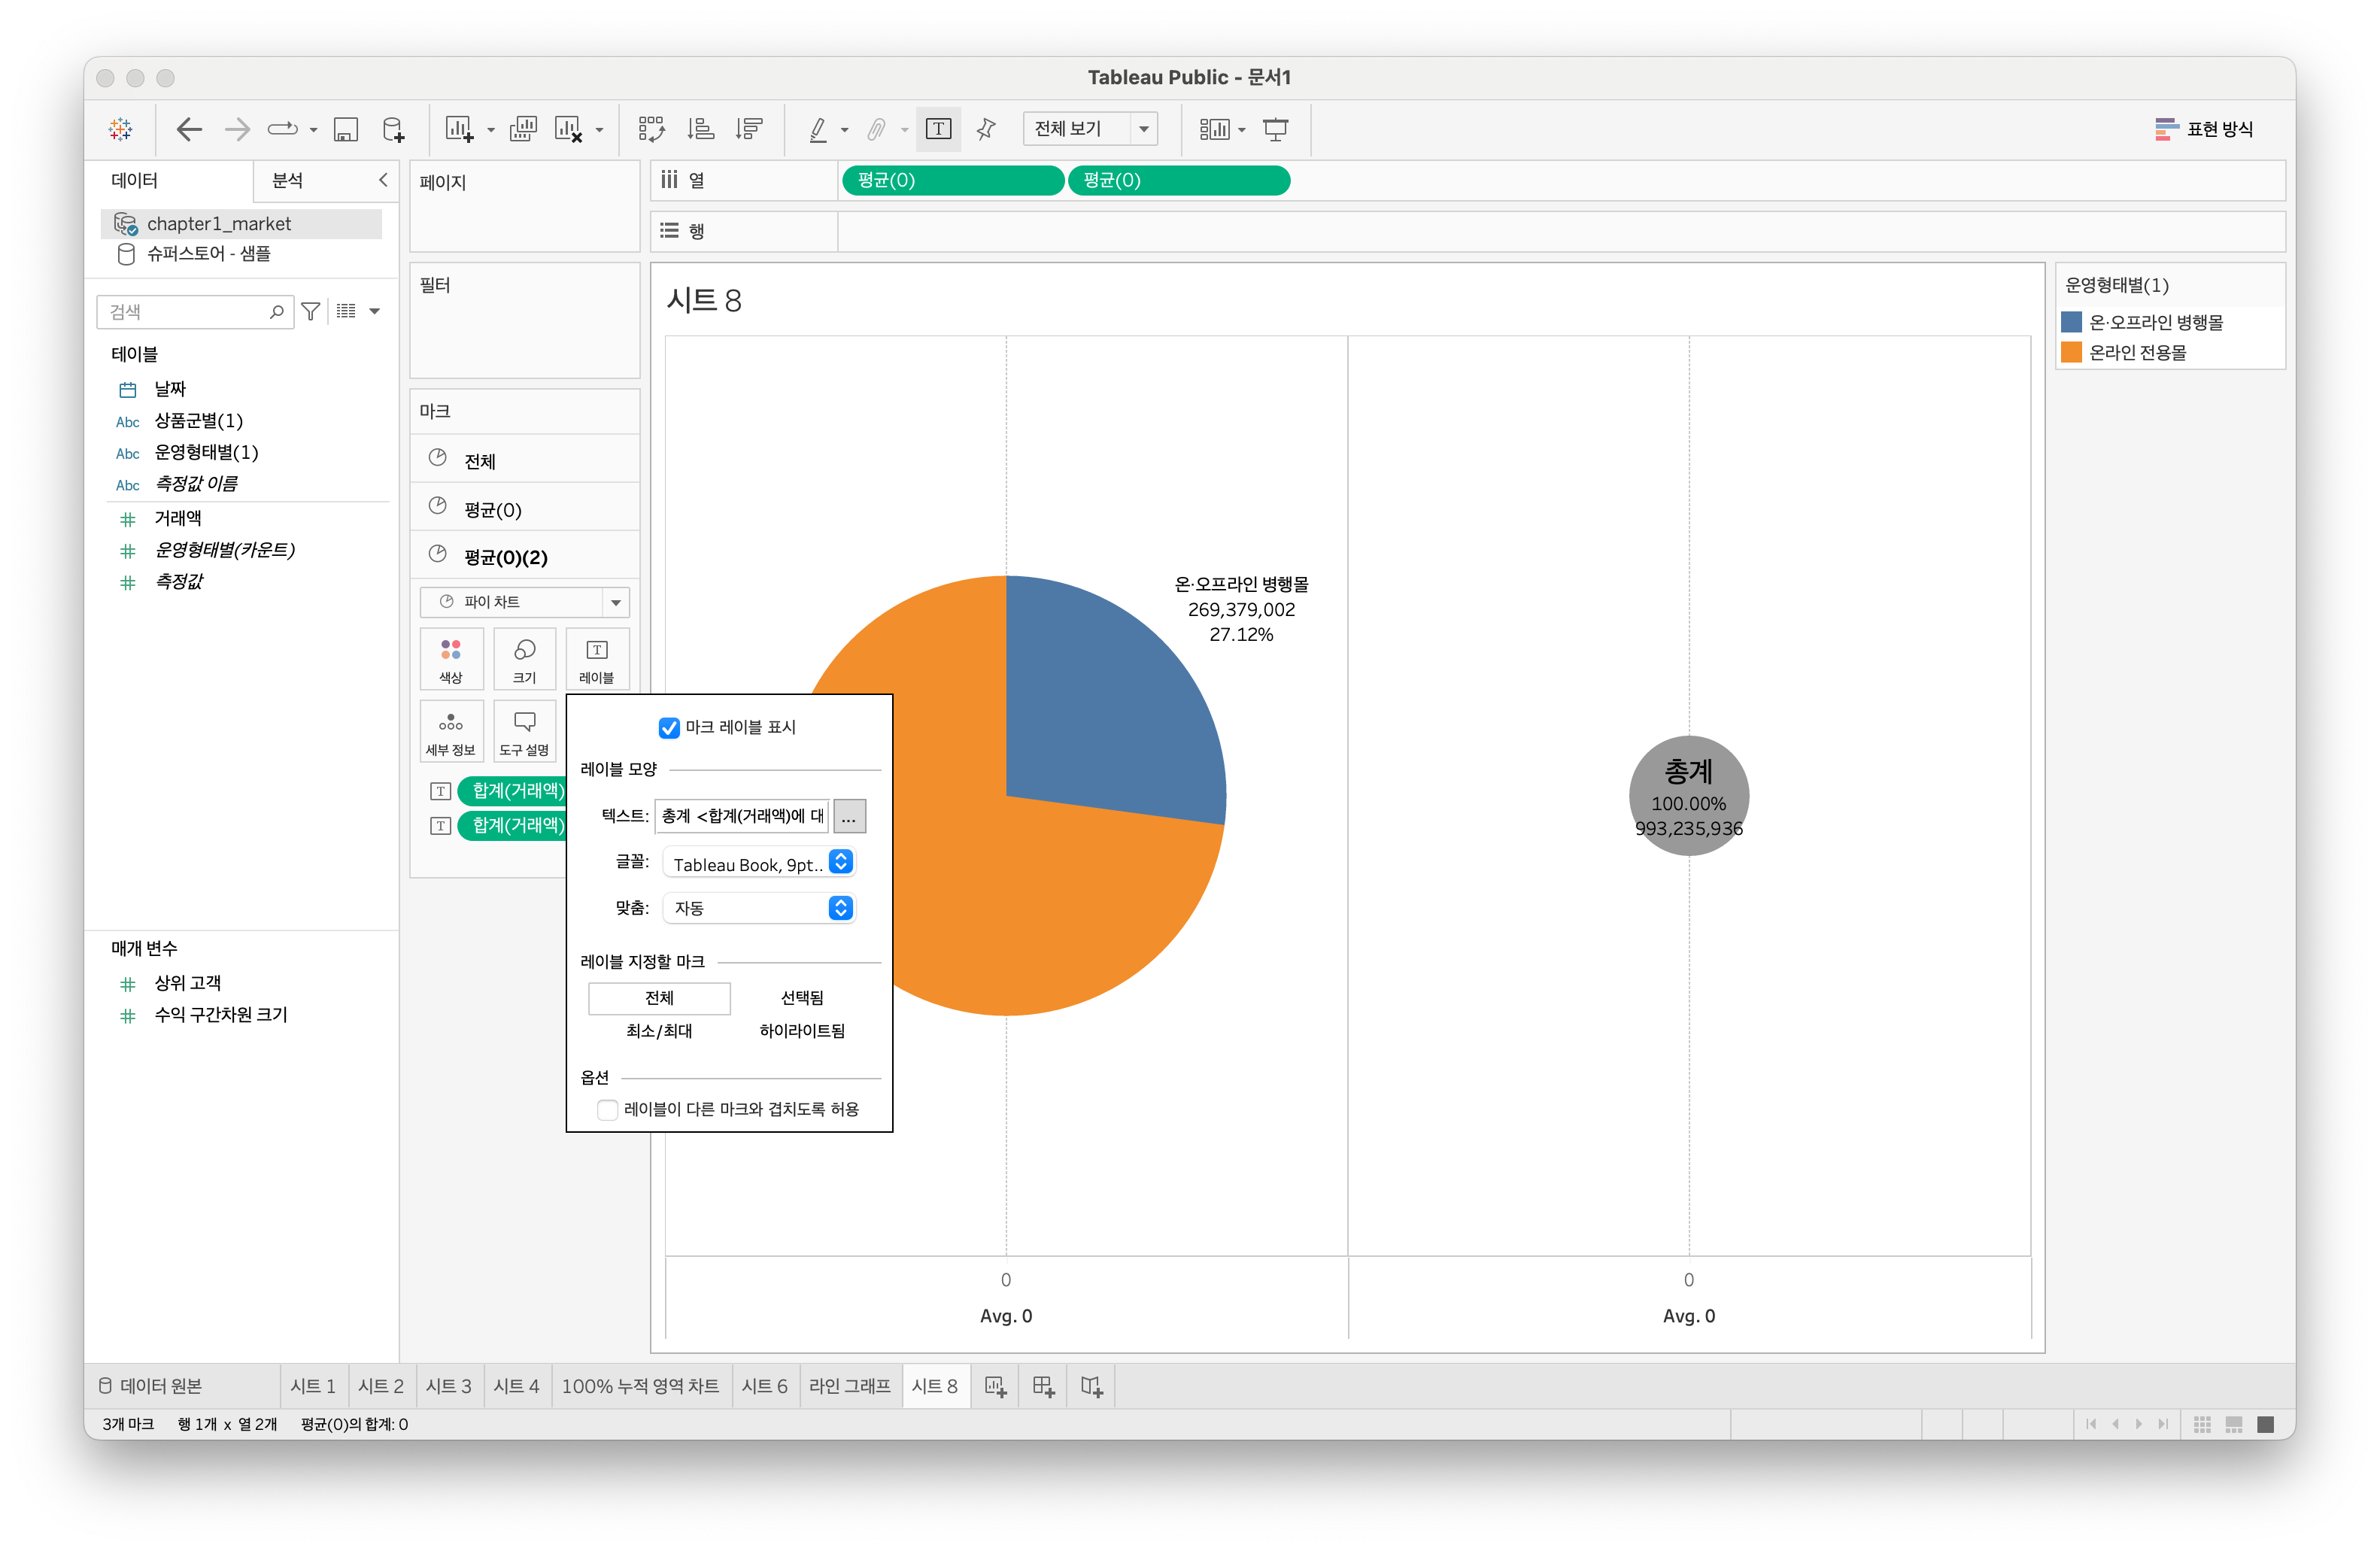Open the 파이 차트 mark type dropdown
2380x1551 pixels.
(615, 602)
